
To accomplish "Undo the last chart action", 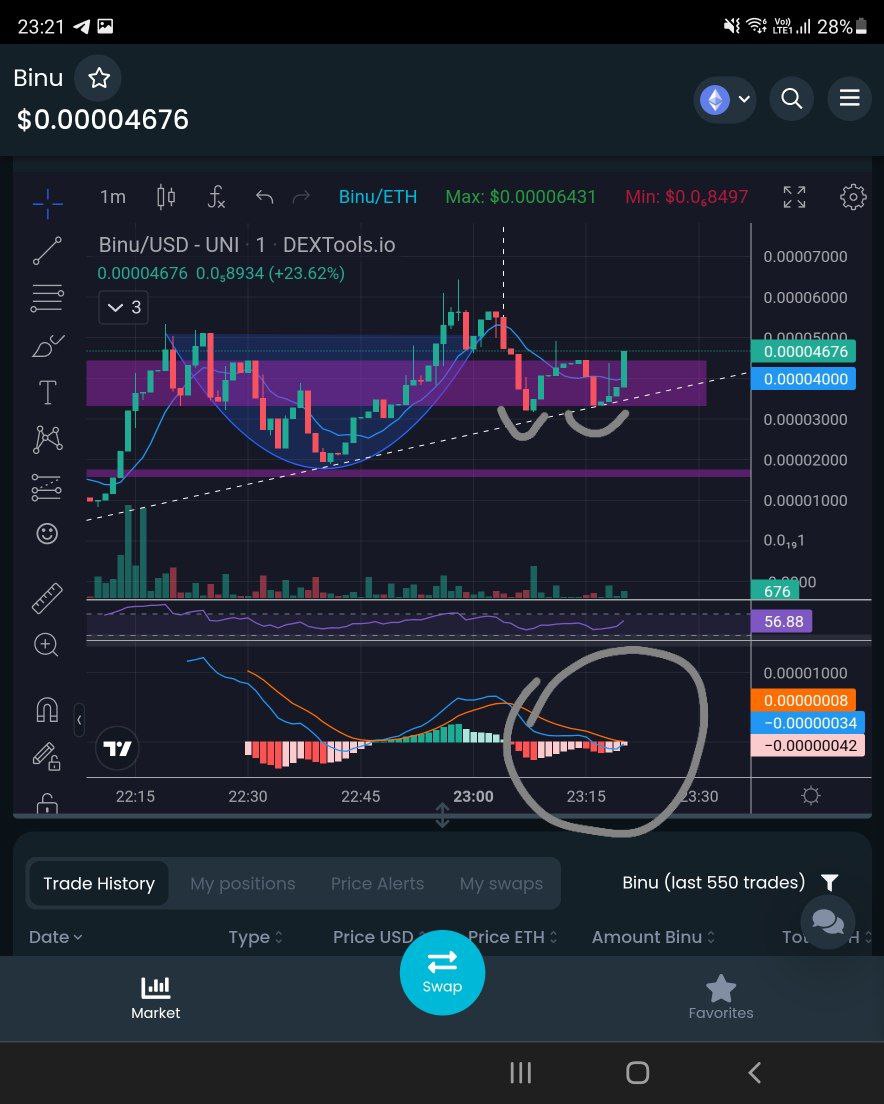I will point(265,197).
